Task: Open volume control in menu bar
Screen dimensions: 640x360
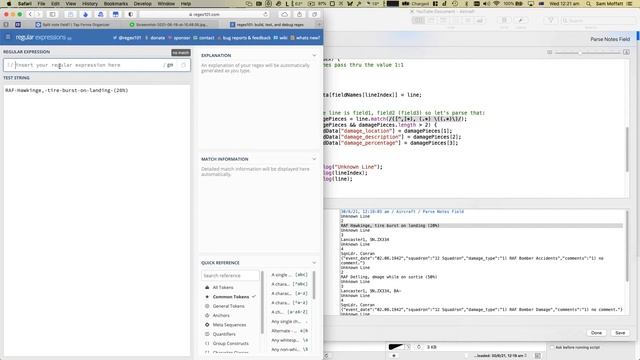Action: pos(487,4)
